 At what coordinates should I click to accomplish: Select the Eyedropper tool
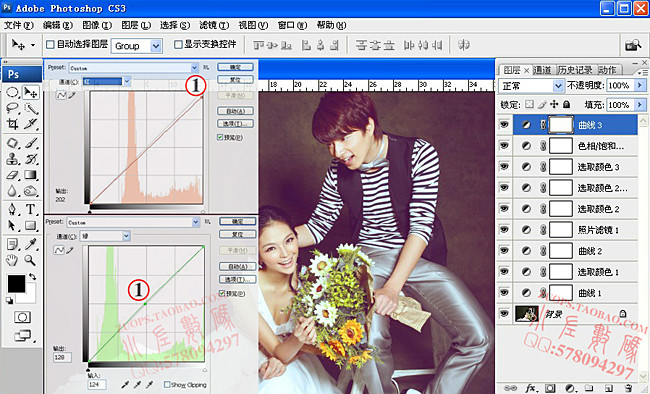30,244
